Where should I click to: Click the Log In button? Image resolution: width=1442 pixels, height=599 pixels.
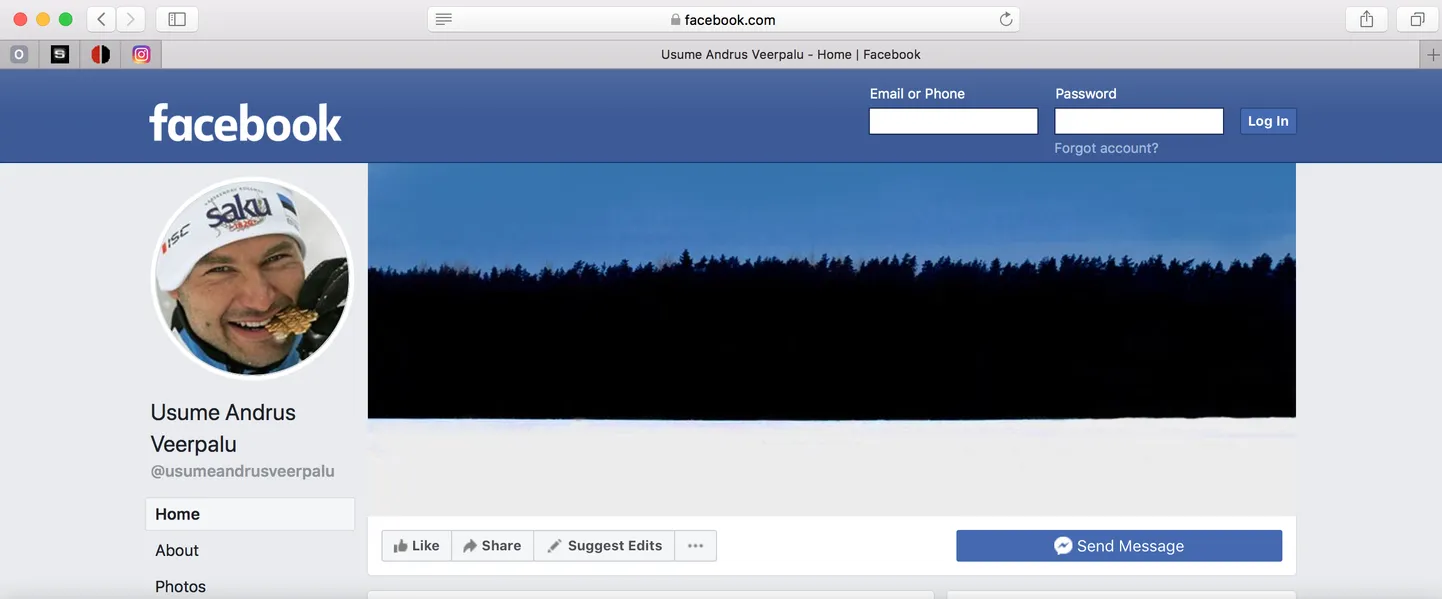(x=1268, y=121)
